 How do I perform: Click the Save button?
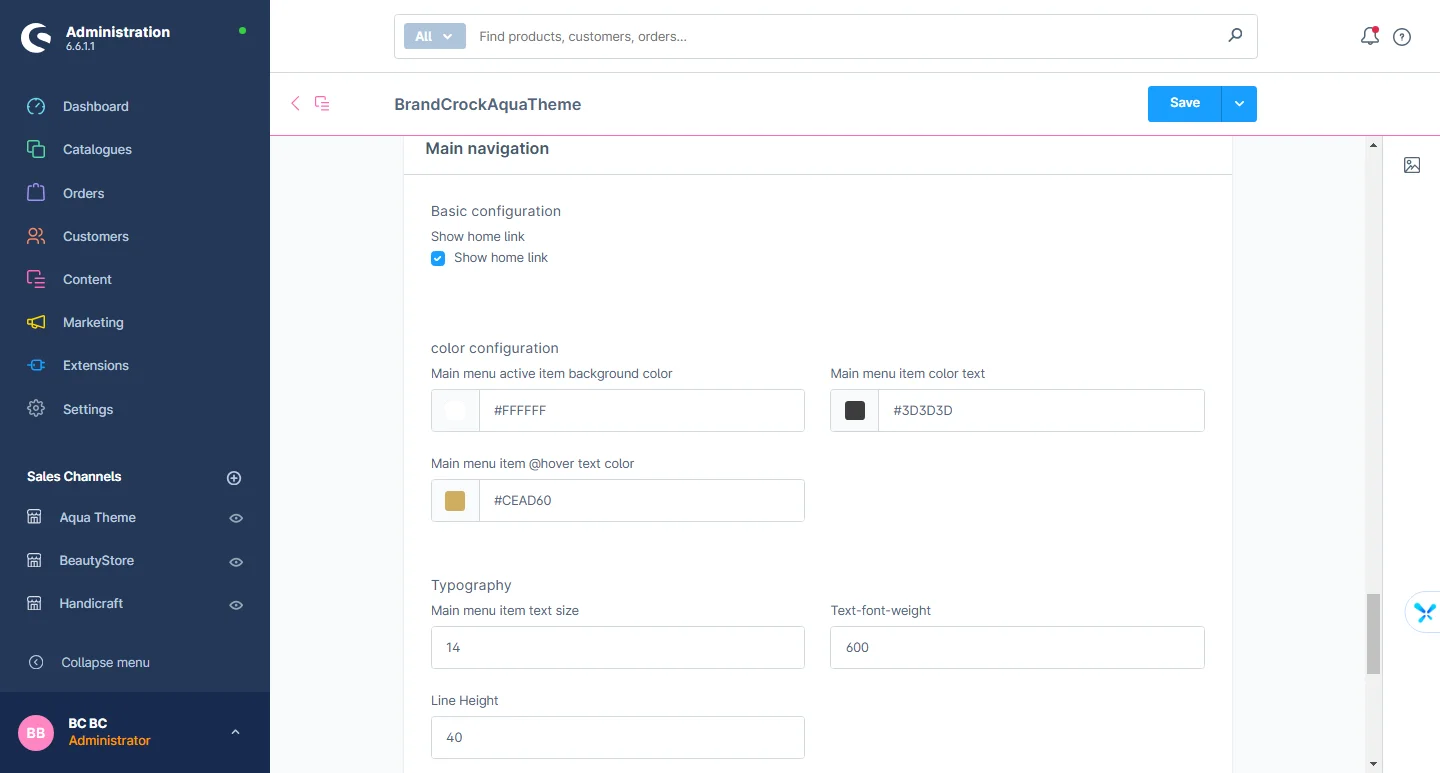click(x=1184, y=104)
